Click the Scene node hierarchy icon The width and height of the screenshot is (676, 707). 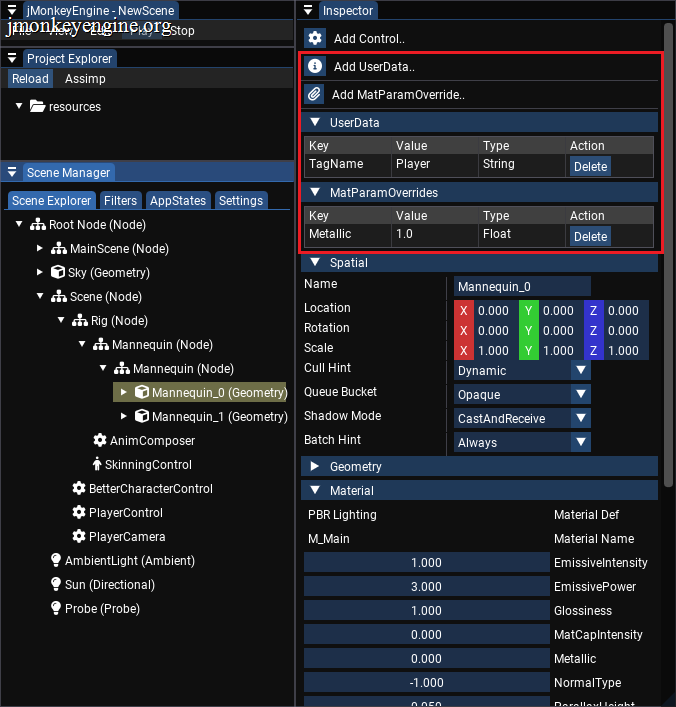(59, 296)
